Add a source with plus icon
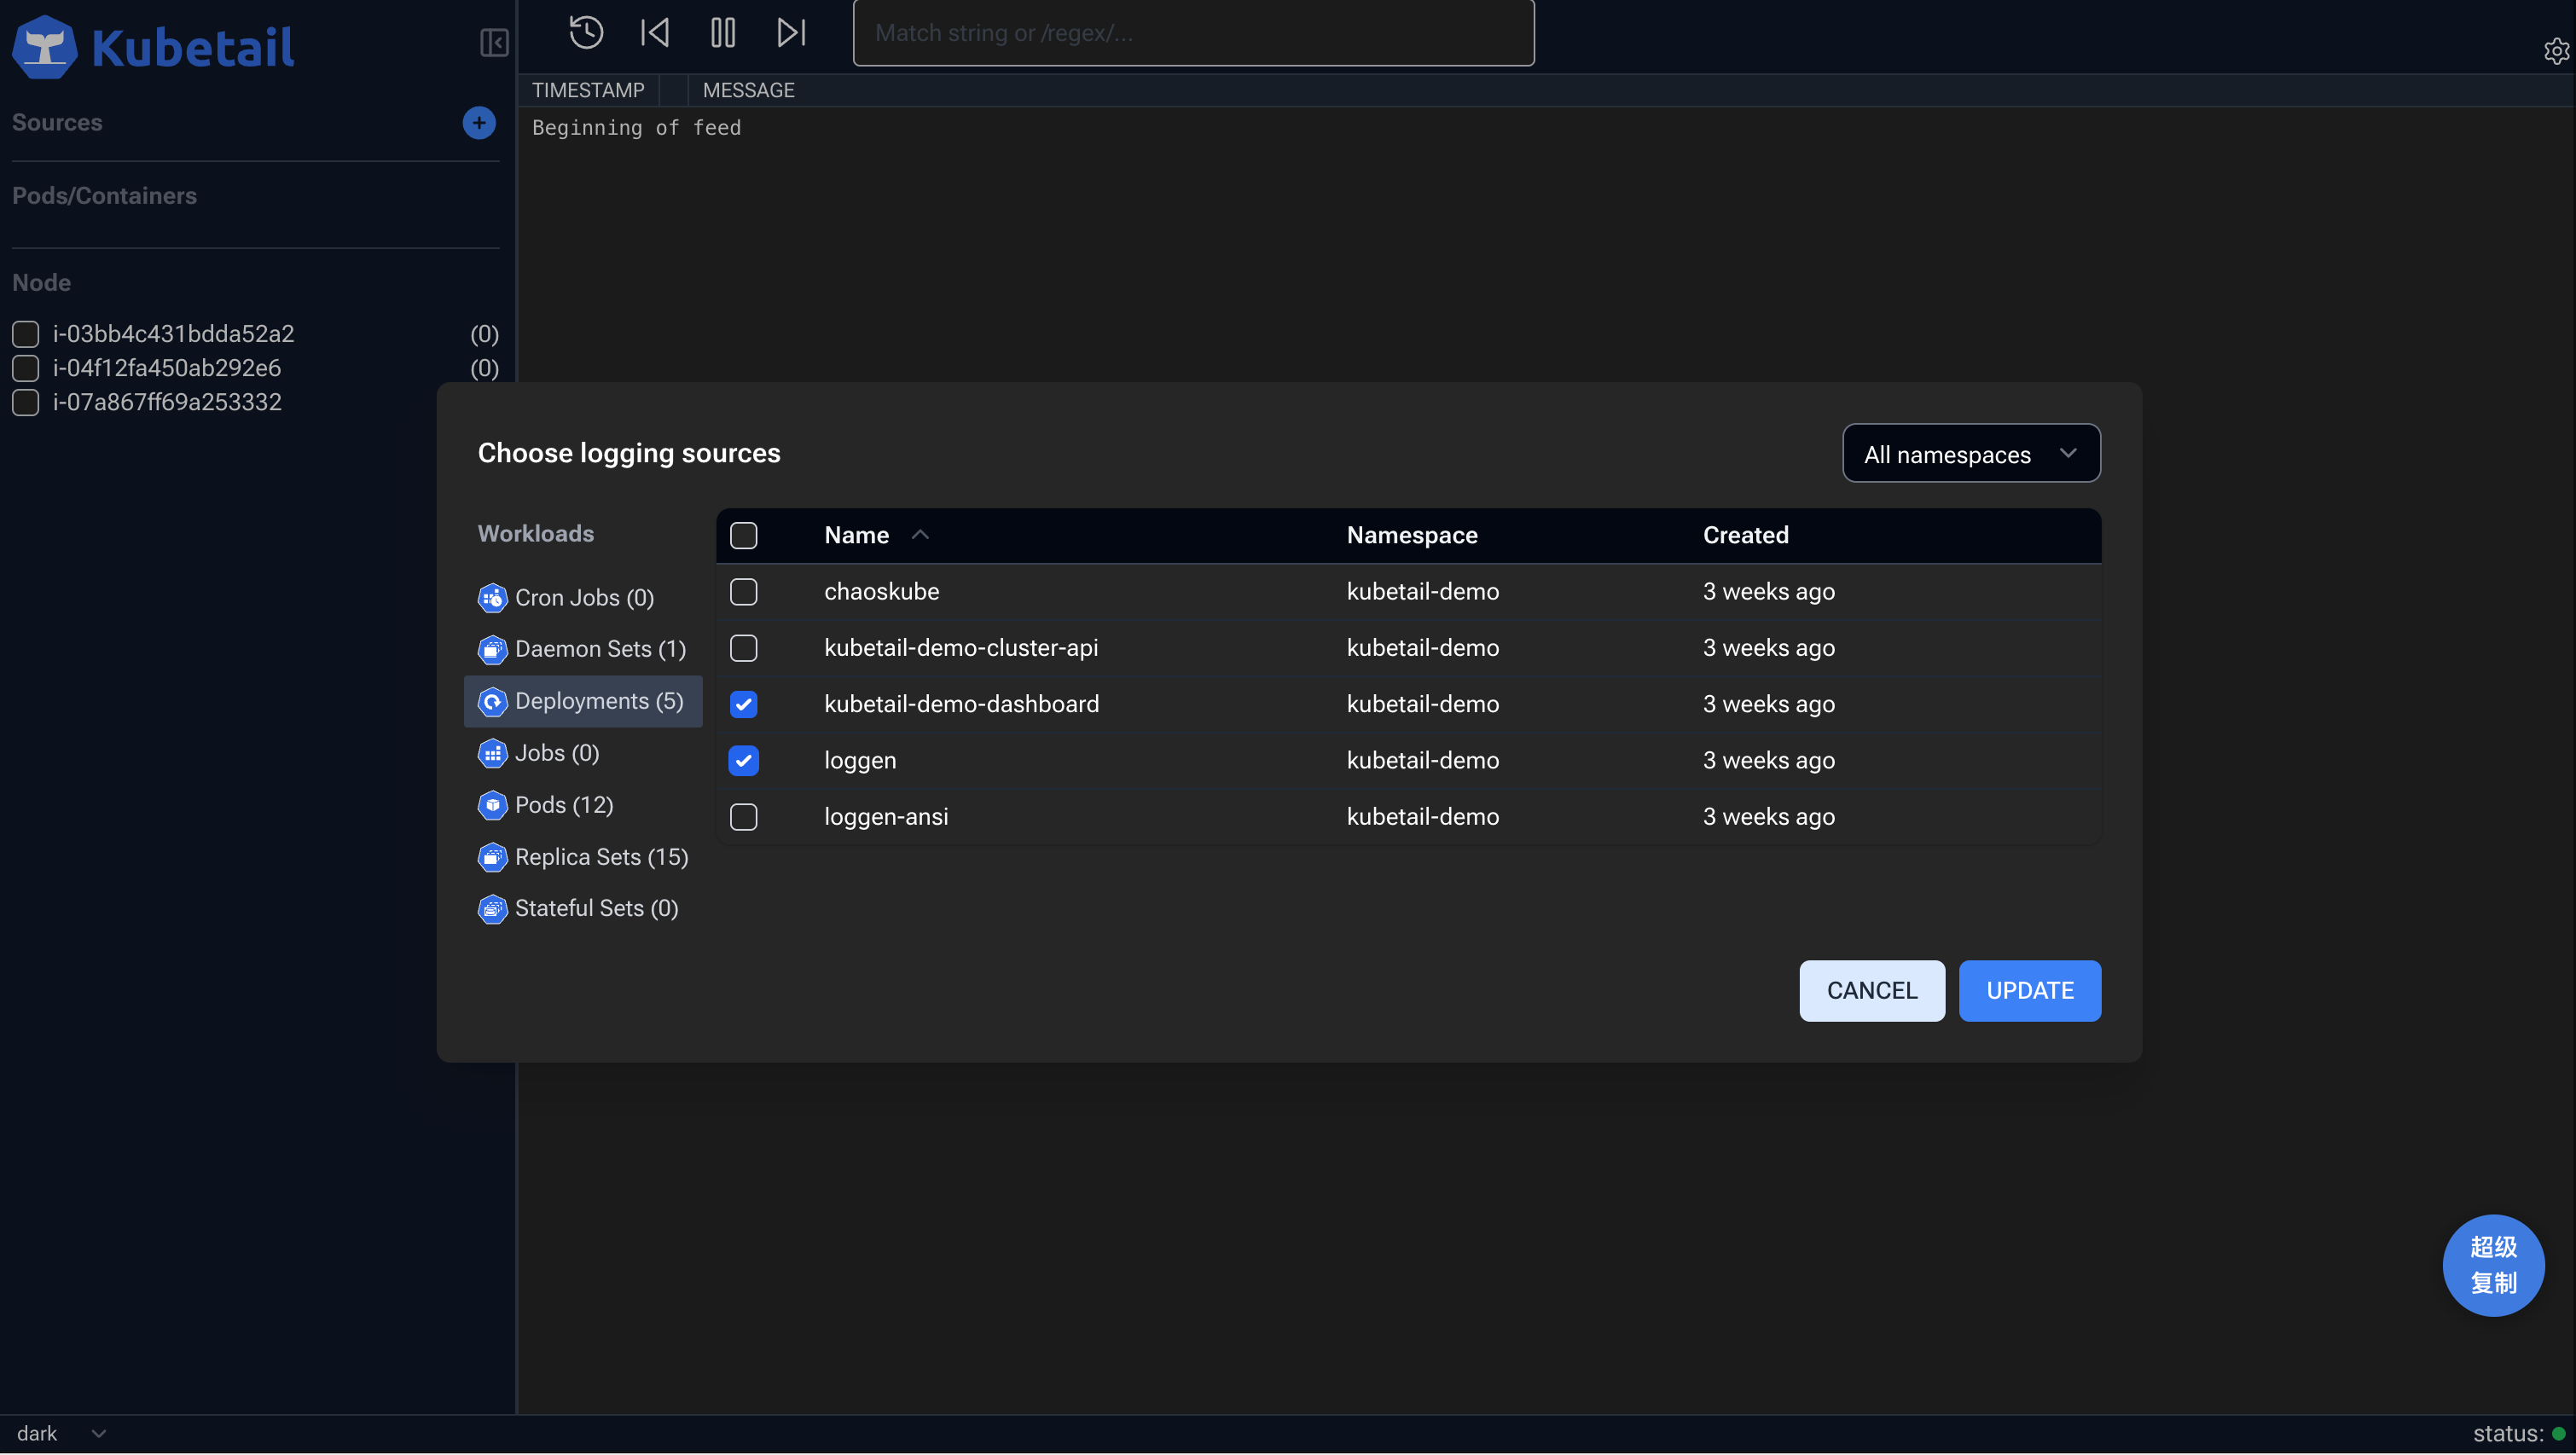Screen dimensions: 2576x1455 click(479, 123)
